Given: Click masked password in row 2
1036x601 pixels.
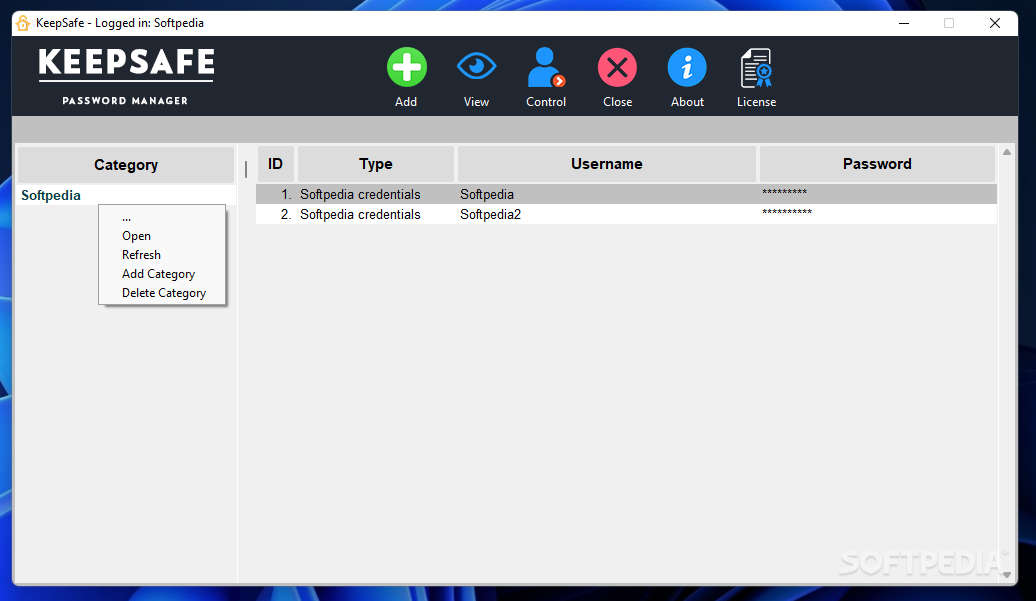Looking at the screenshot, I should tap(787, 212).
